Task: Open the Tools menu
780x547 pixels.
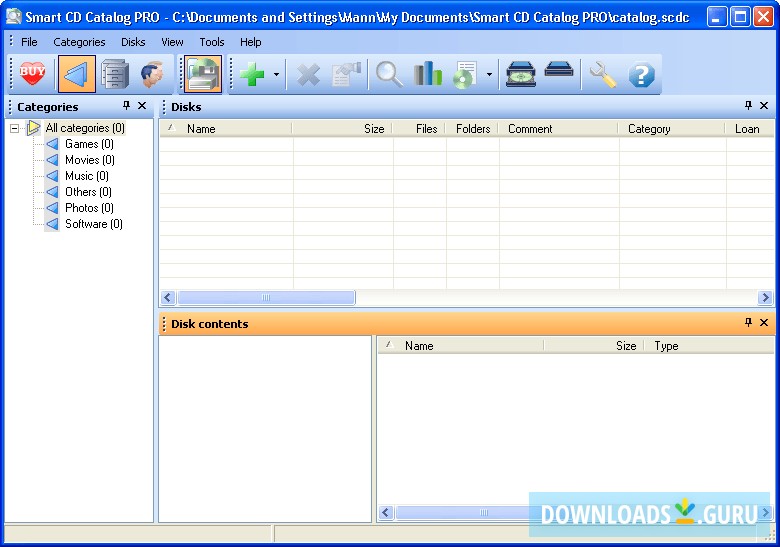Action: coord(212,42)
